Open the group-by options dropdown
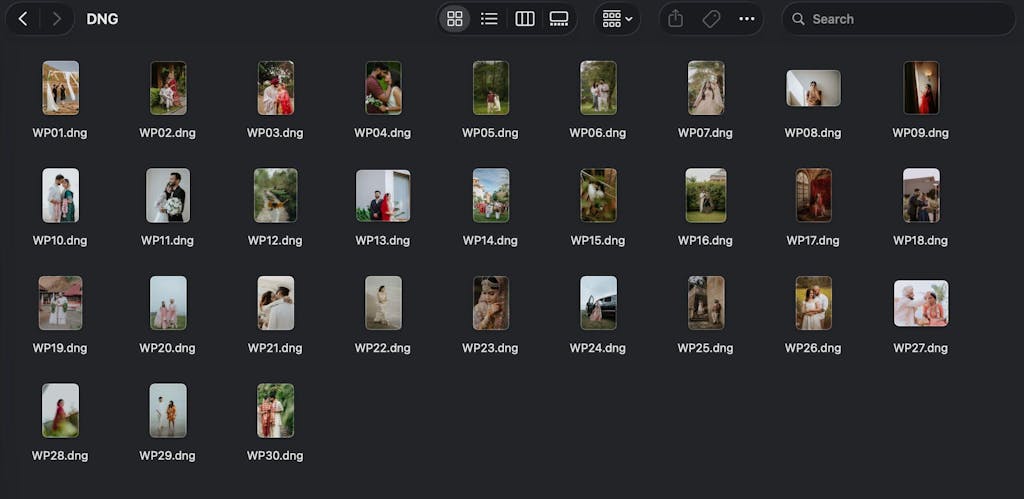The image size is (1024, 499). tap(616, 19)
